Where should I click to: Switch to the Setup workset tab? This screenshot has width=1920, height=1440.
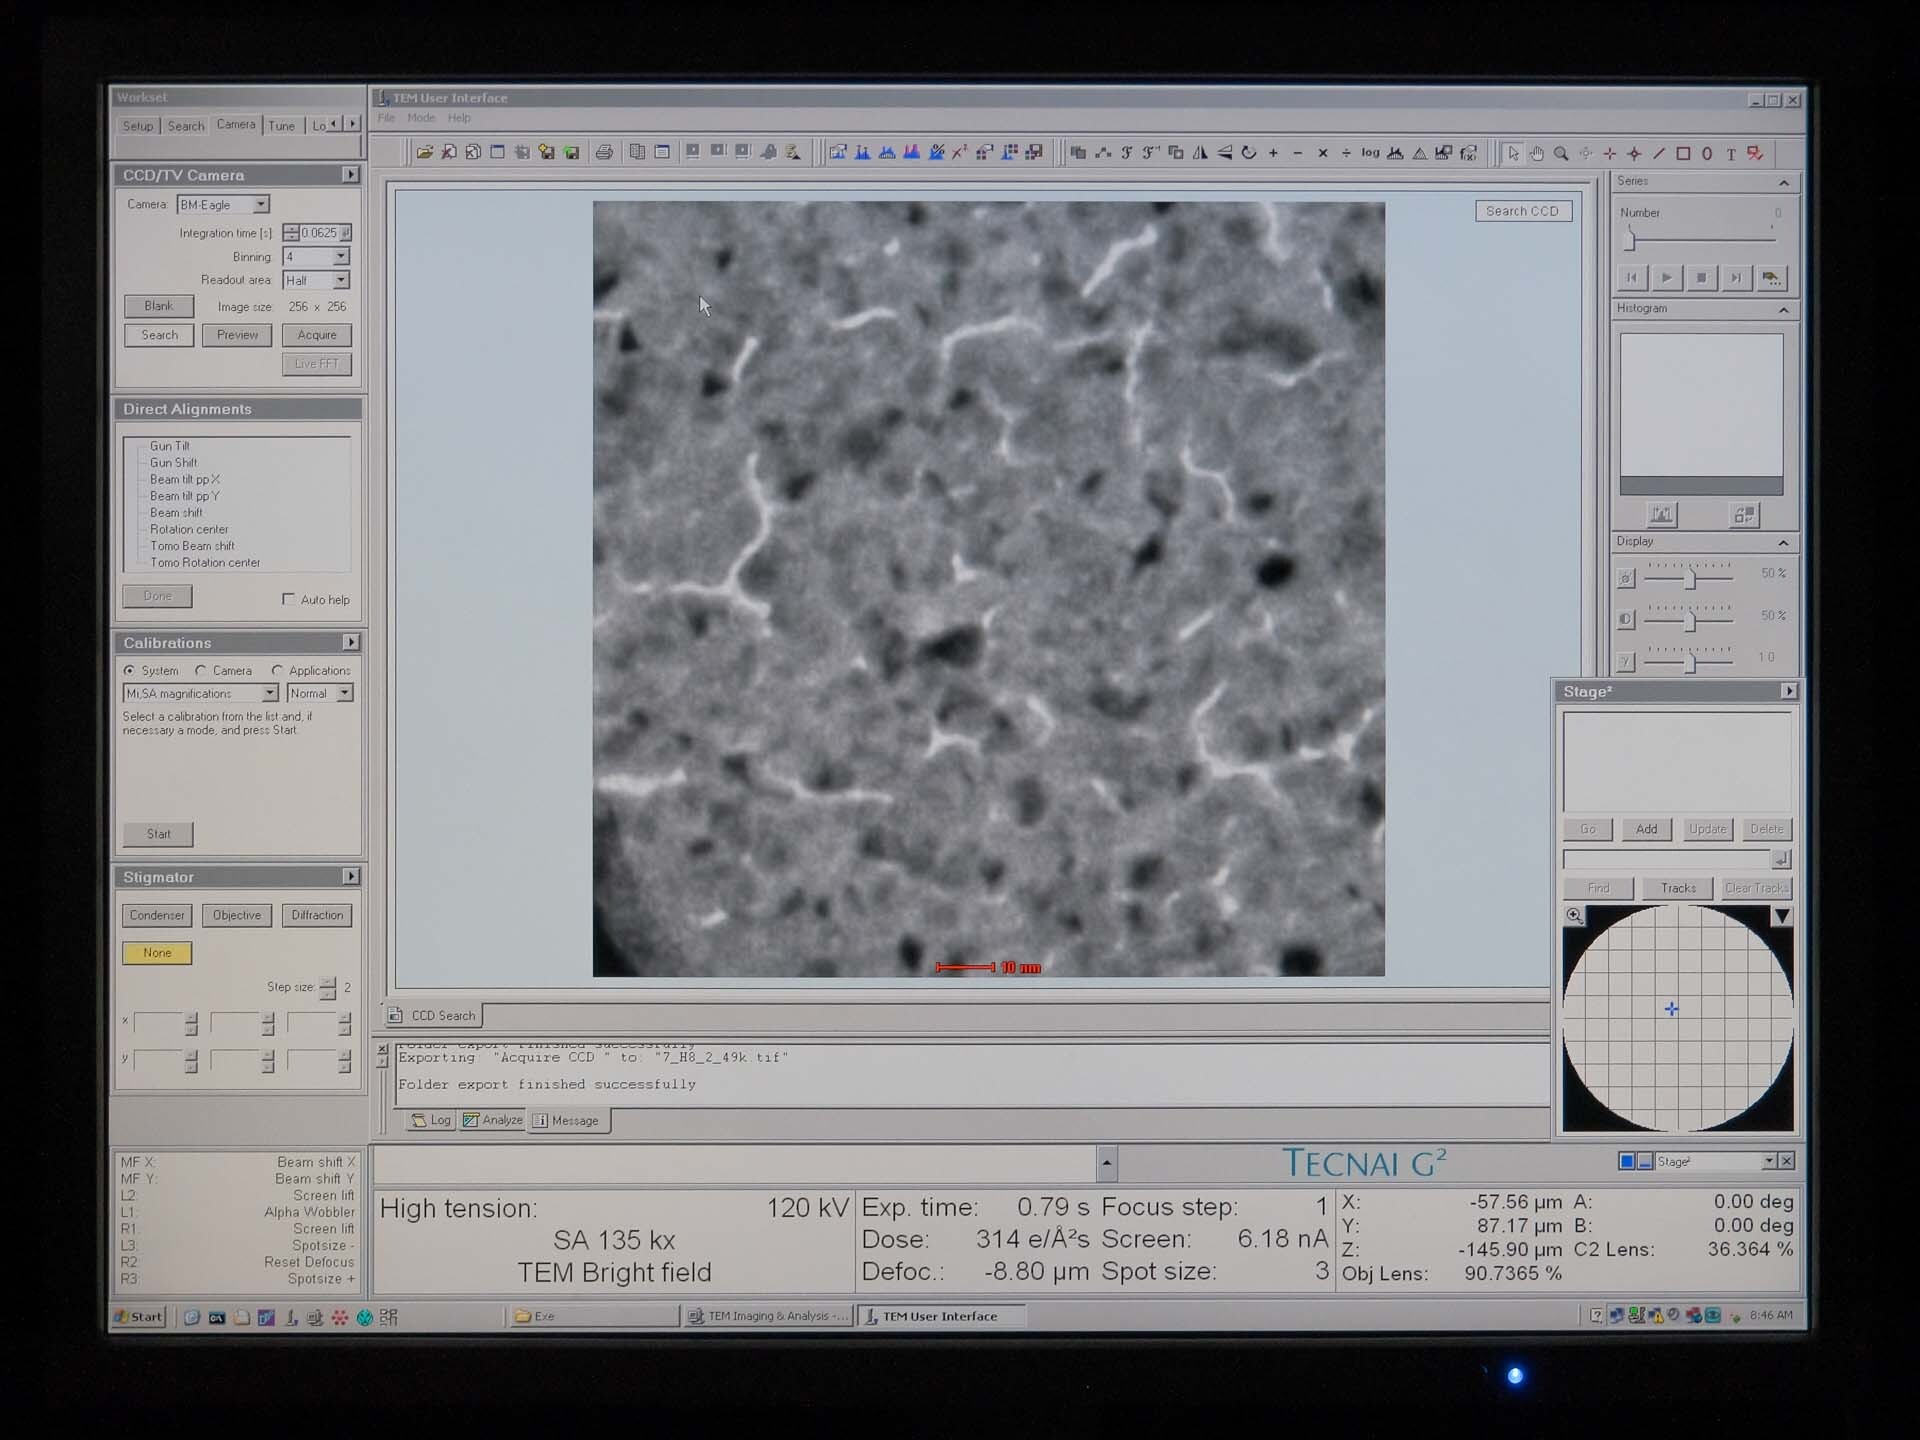(138, 126)
